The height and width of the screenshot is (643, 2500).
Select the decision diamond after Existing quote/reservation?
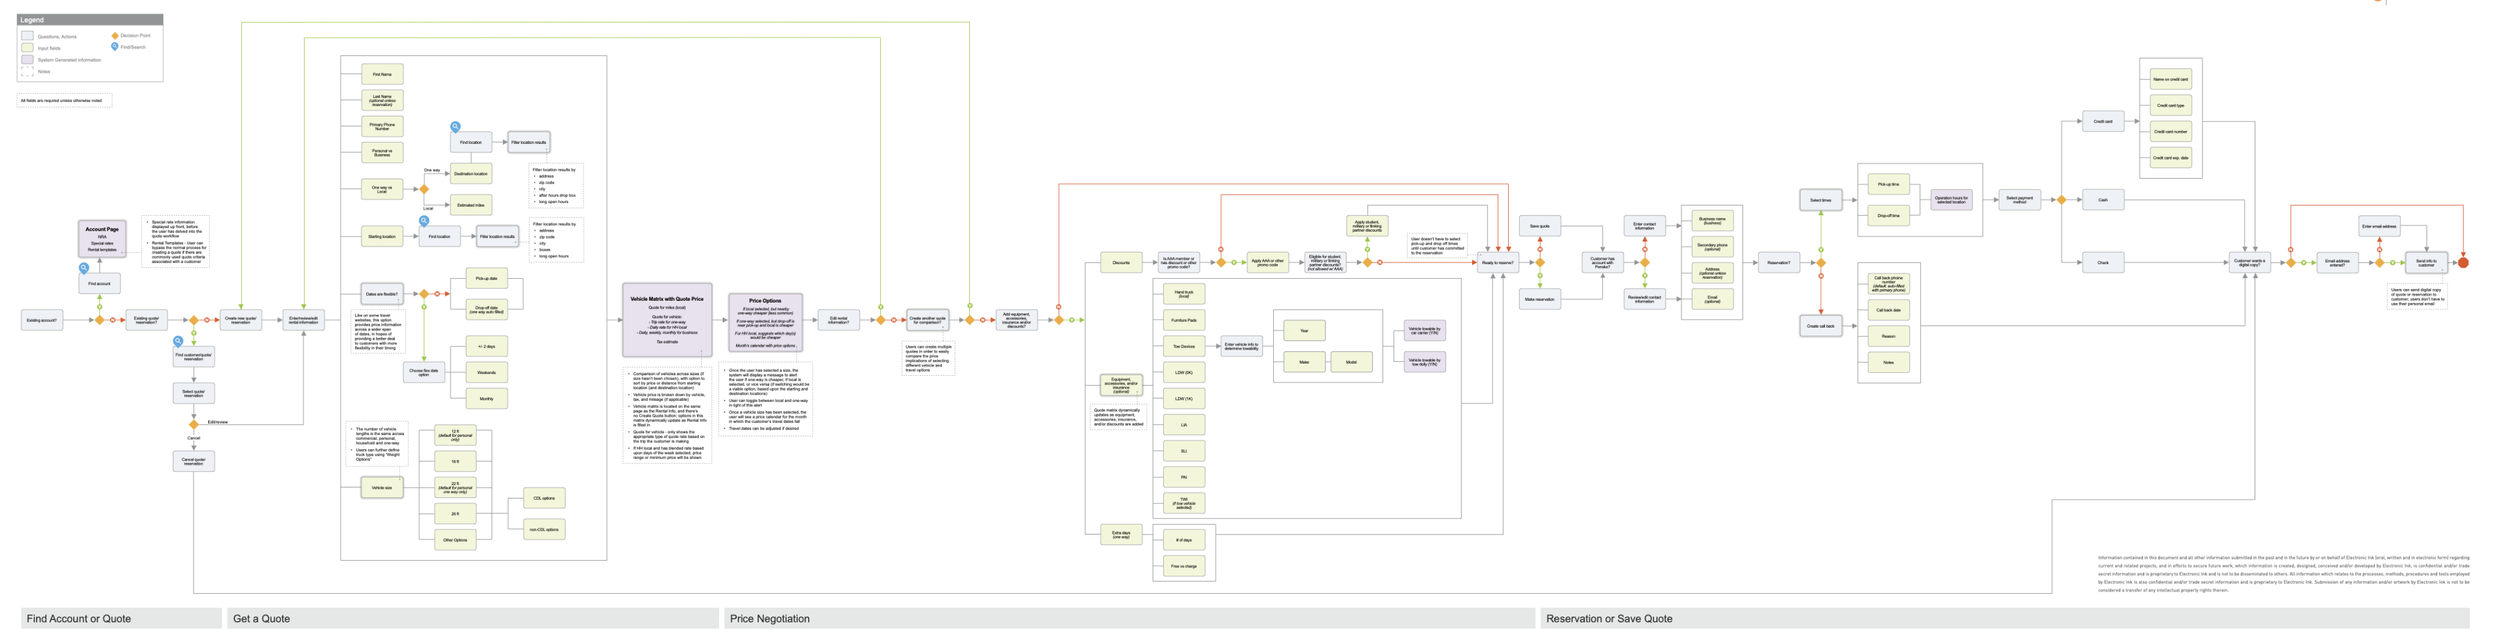[x=194, y=320]
